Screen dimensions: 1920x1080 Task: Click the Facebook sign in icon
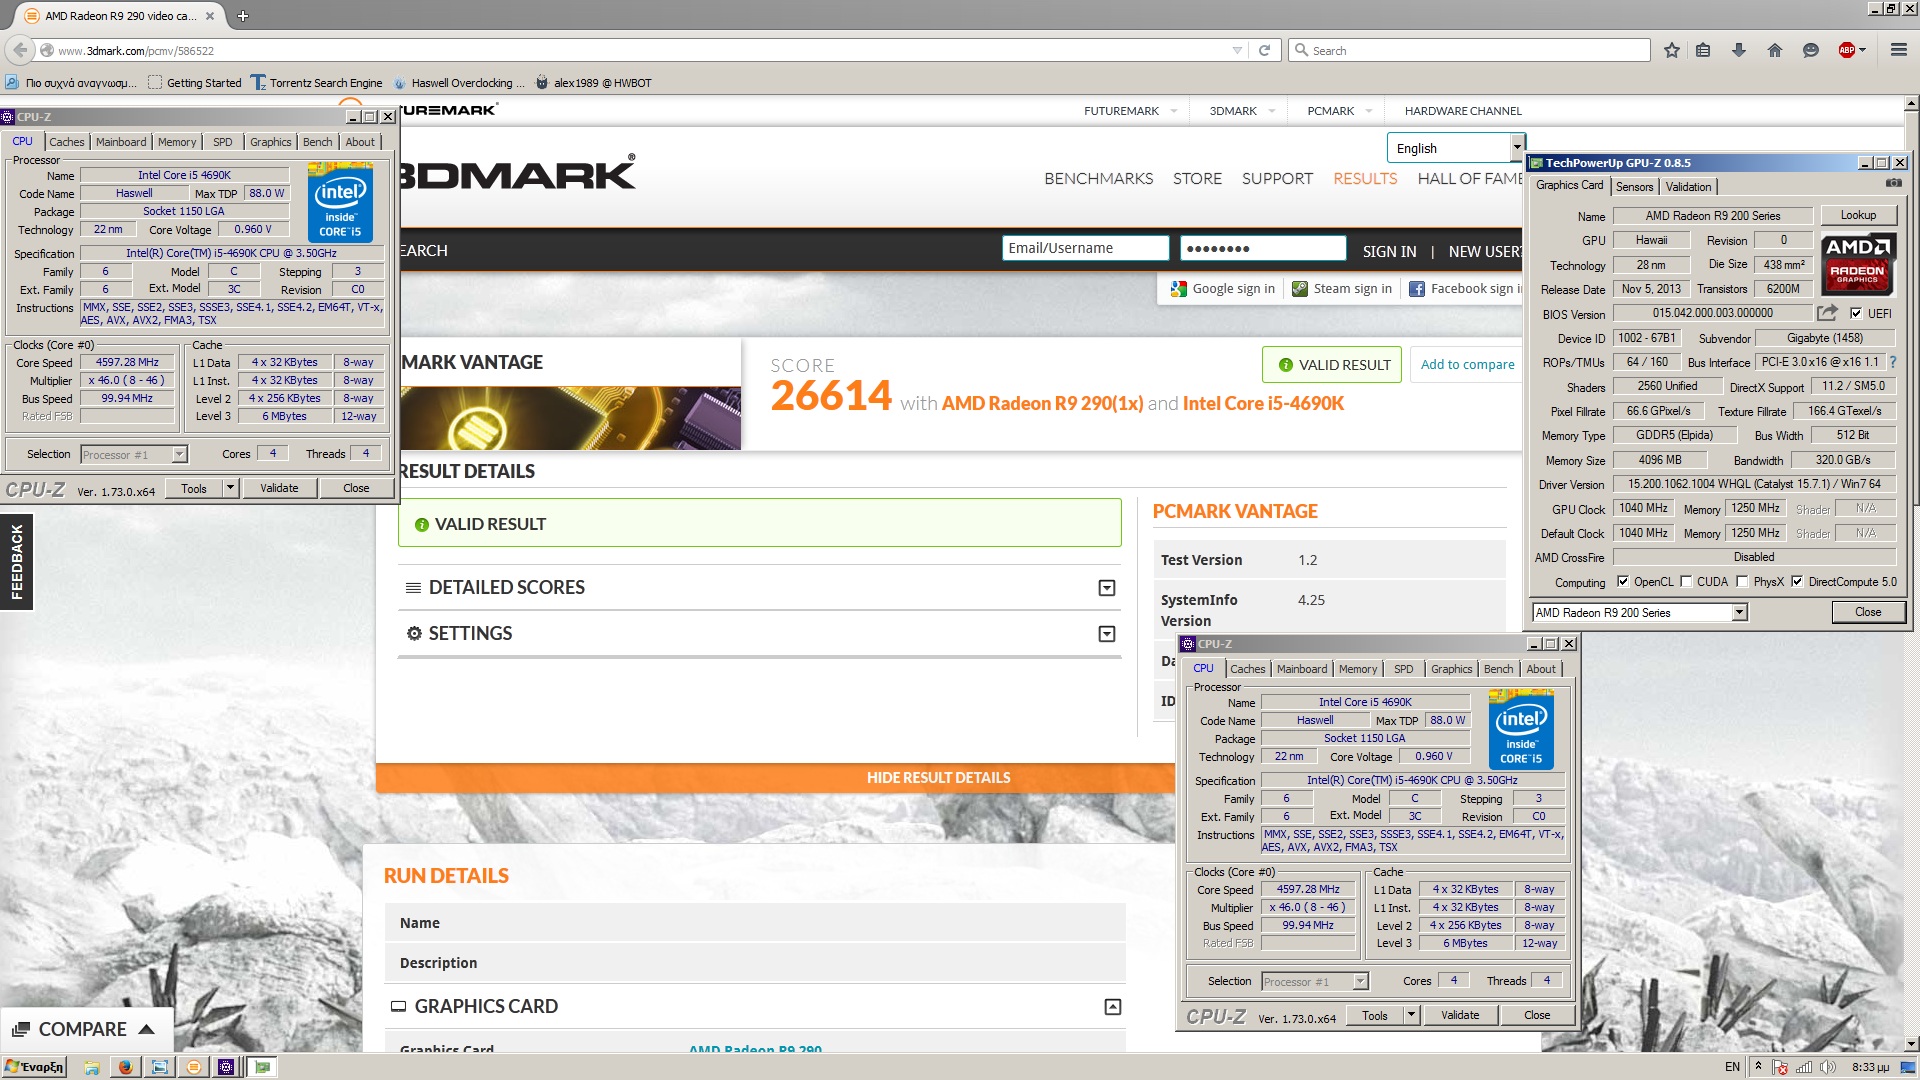1417,289
